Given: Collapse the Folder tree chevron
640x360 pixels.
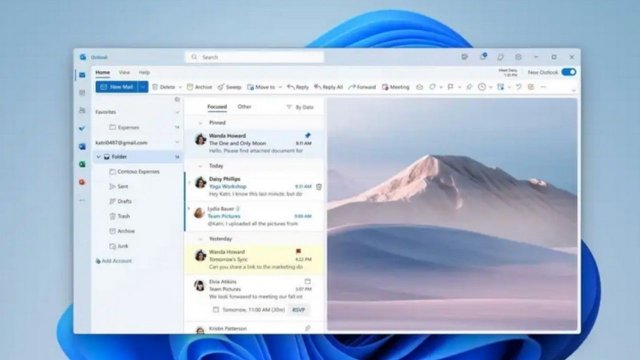Looking at the screenshot, I should [98, 157].
